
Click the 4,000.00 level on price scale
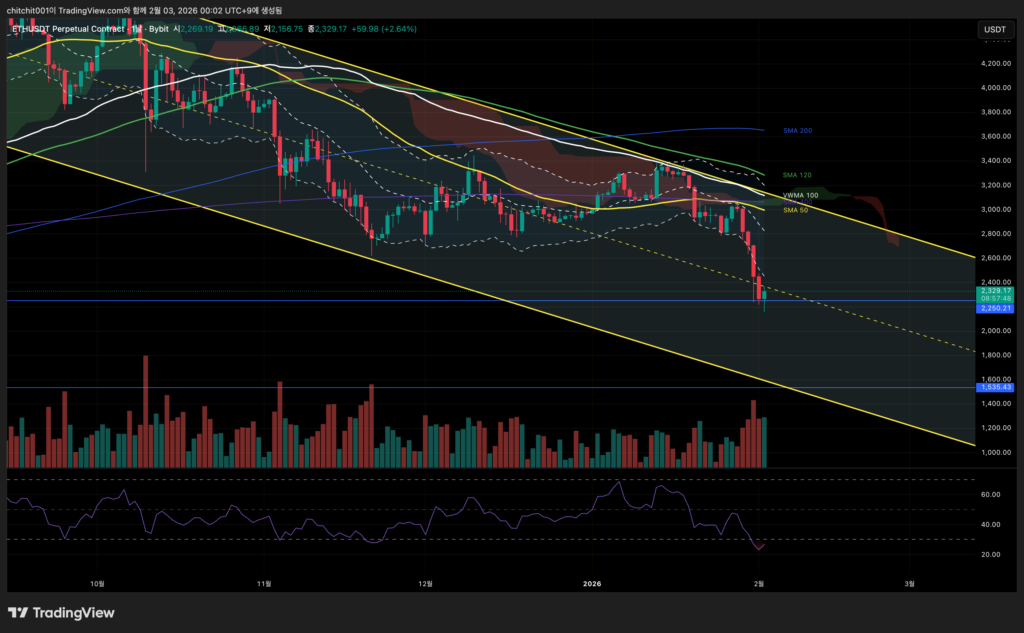995,88
